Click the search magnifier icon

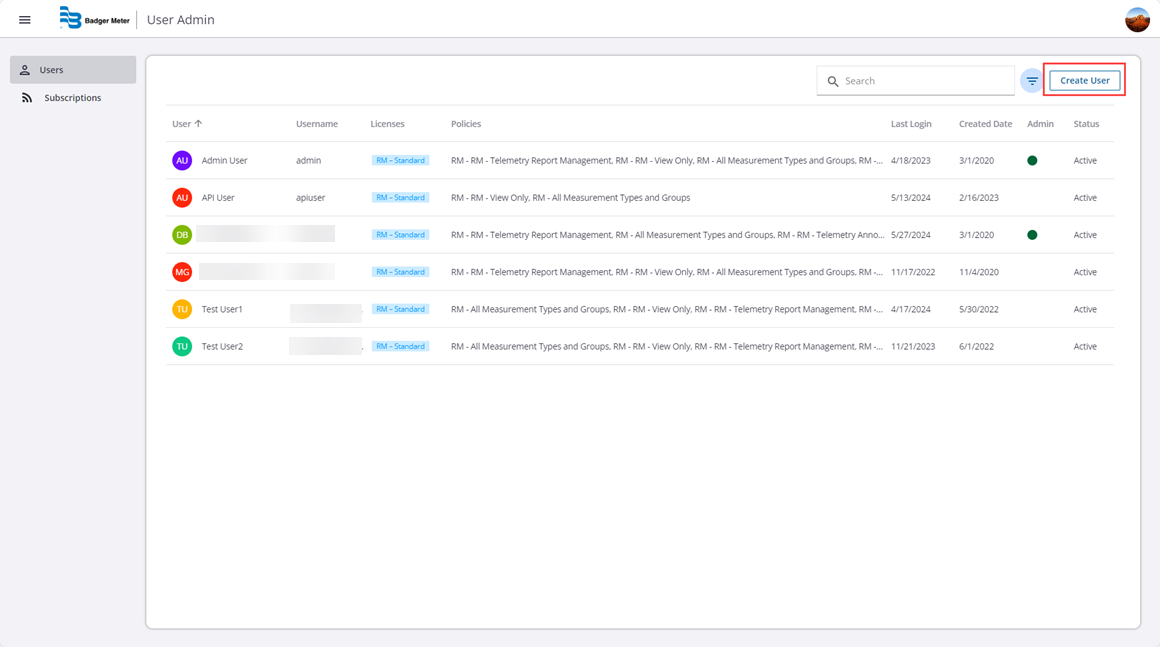(833, 81)
